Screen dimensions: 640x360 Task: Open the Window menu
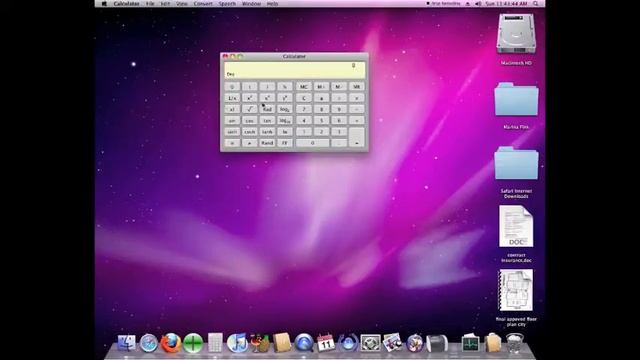pos(251,4)
